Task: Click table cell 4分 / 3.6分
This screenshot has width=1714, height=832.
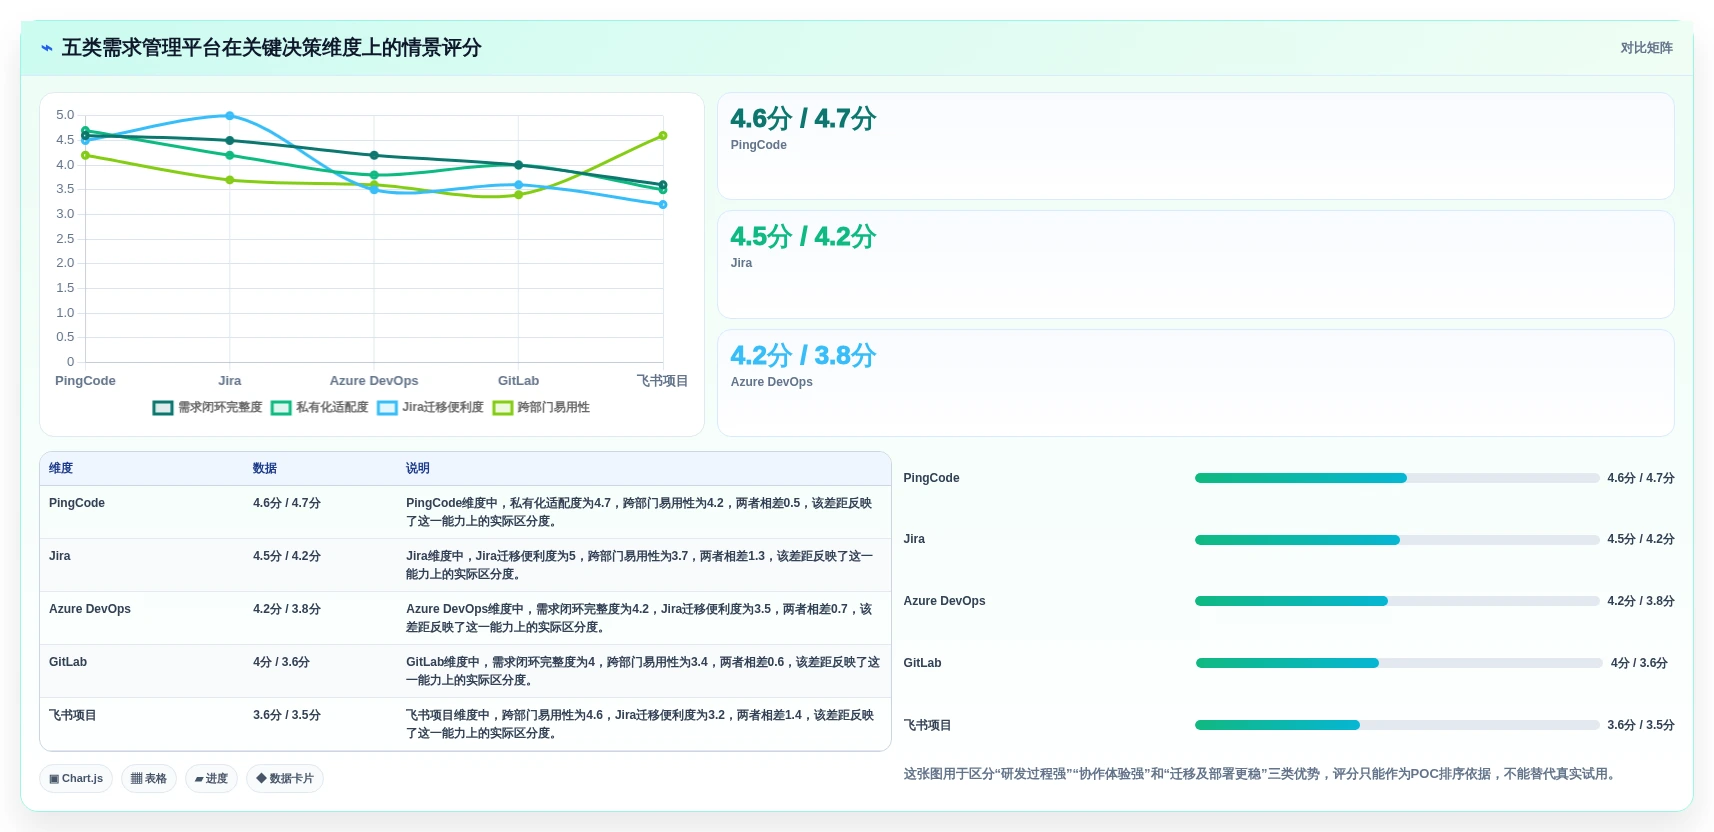Action: [x=281, y=662]
